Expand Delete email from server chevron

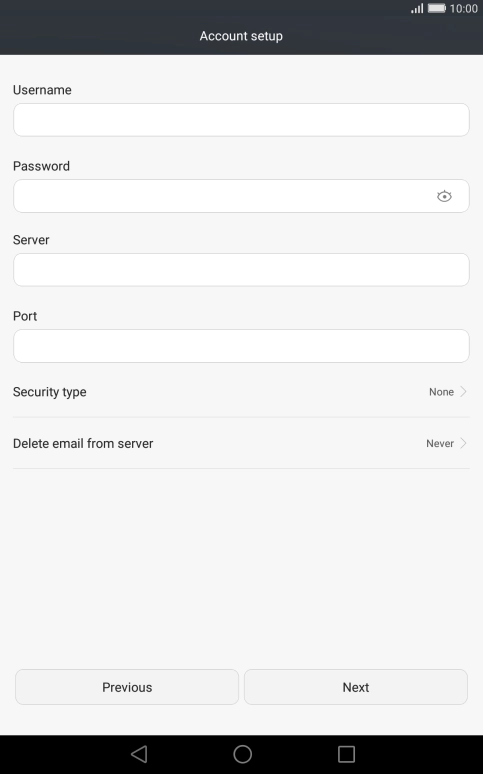tap(463, 443)
